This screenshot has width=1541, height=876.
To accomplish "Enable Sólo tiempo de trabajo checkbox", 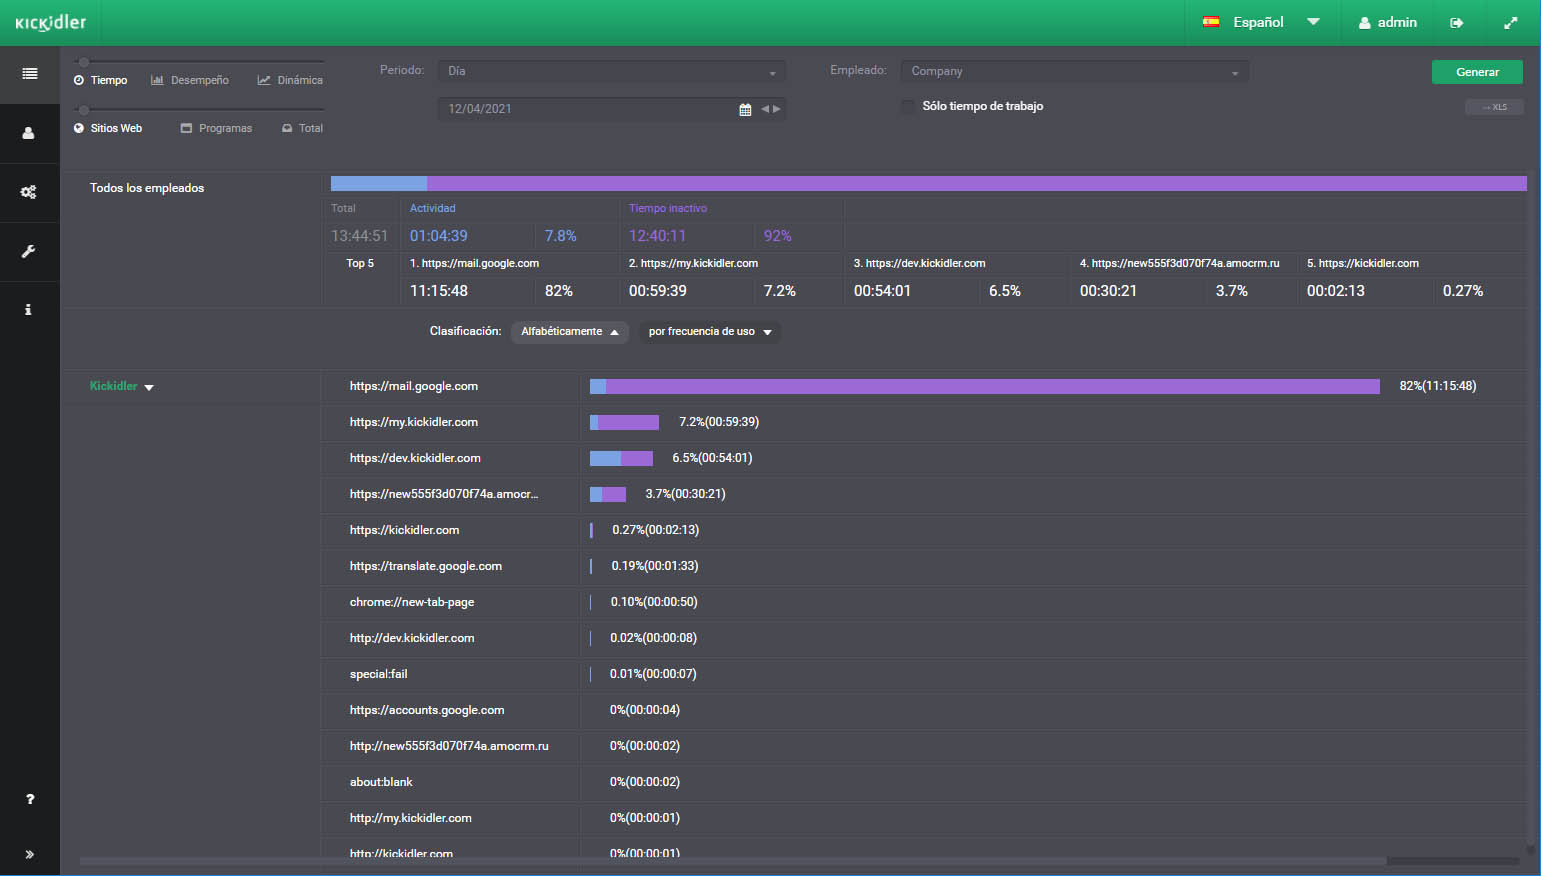I will [x=908, y=106].
